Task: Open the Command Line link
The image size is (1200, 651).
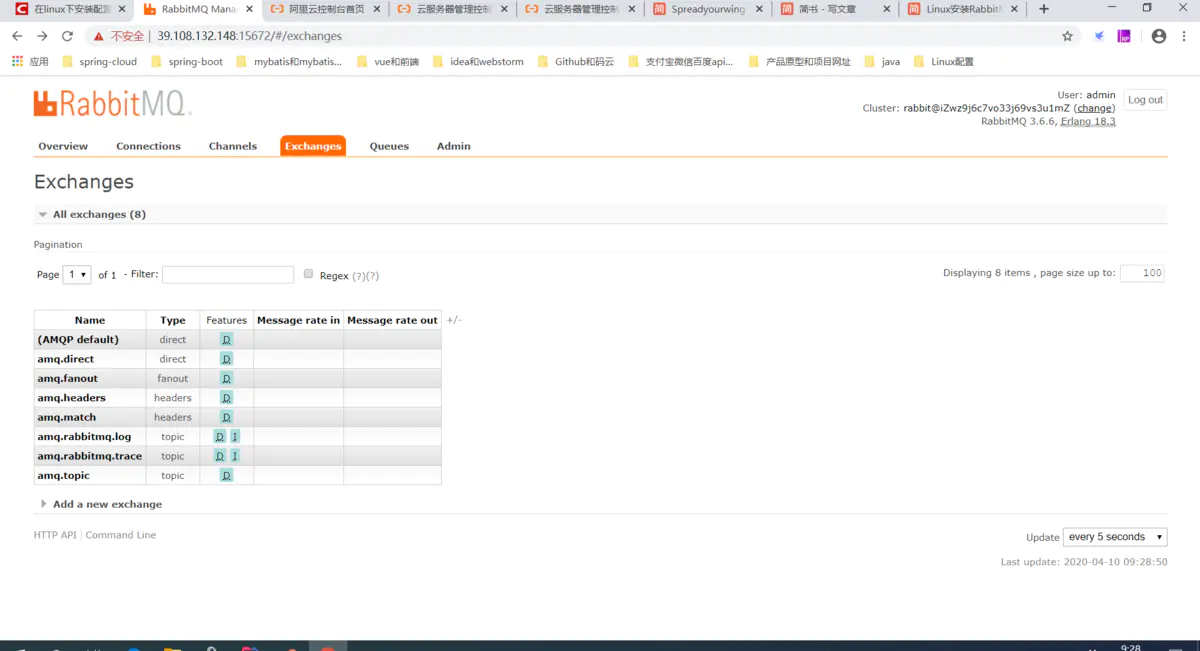Action: [121, 535]
